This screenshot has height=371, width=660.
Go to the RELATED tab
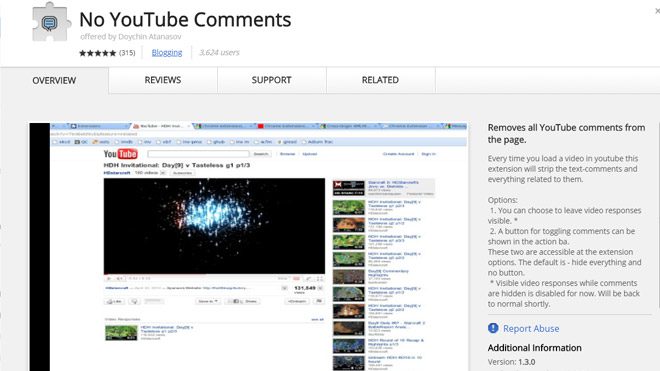[381, 80]
